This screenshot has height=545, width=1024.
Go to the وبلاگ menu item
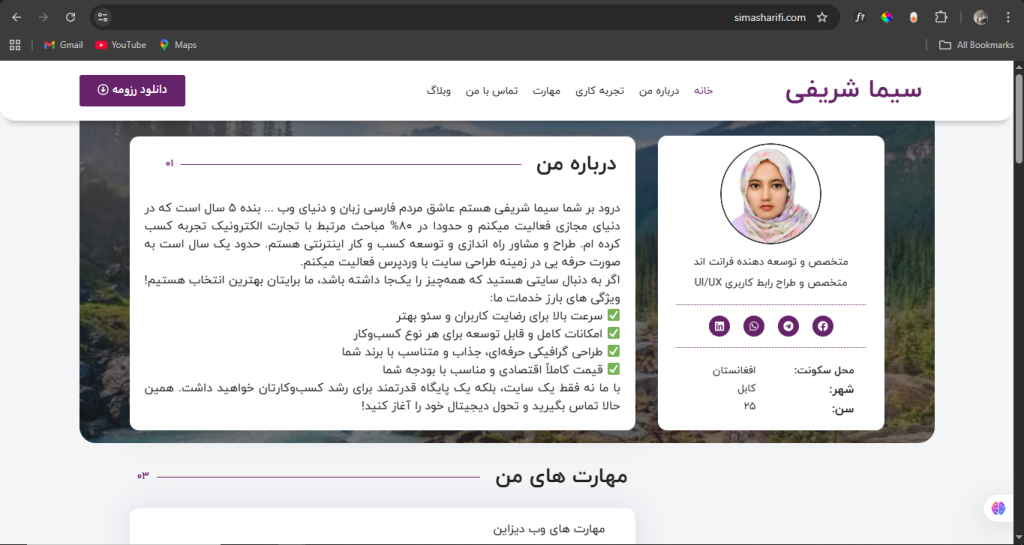[438, 91]
